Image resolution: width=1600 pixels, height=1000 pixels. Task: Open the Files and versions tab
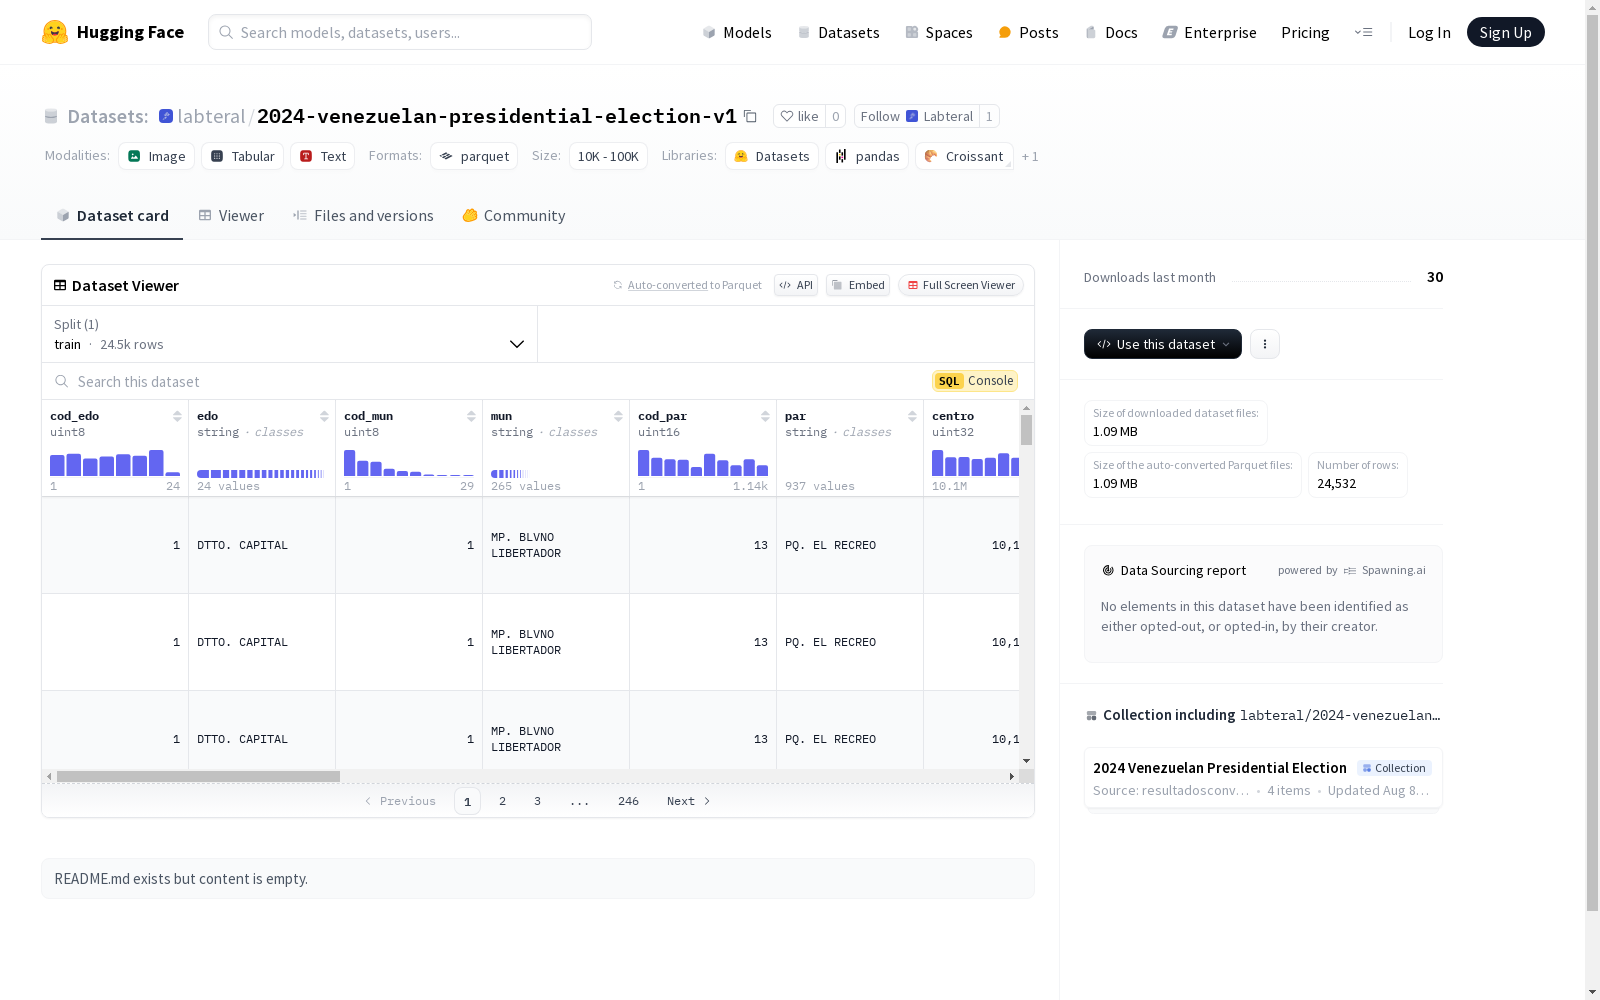tap(363, 216)
